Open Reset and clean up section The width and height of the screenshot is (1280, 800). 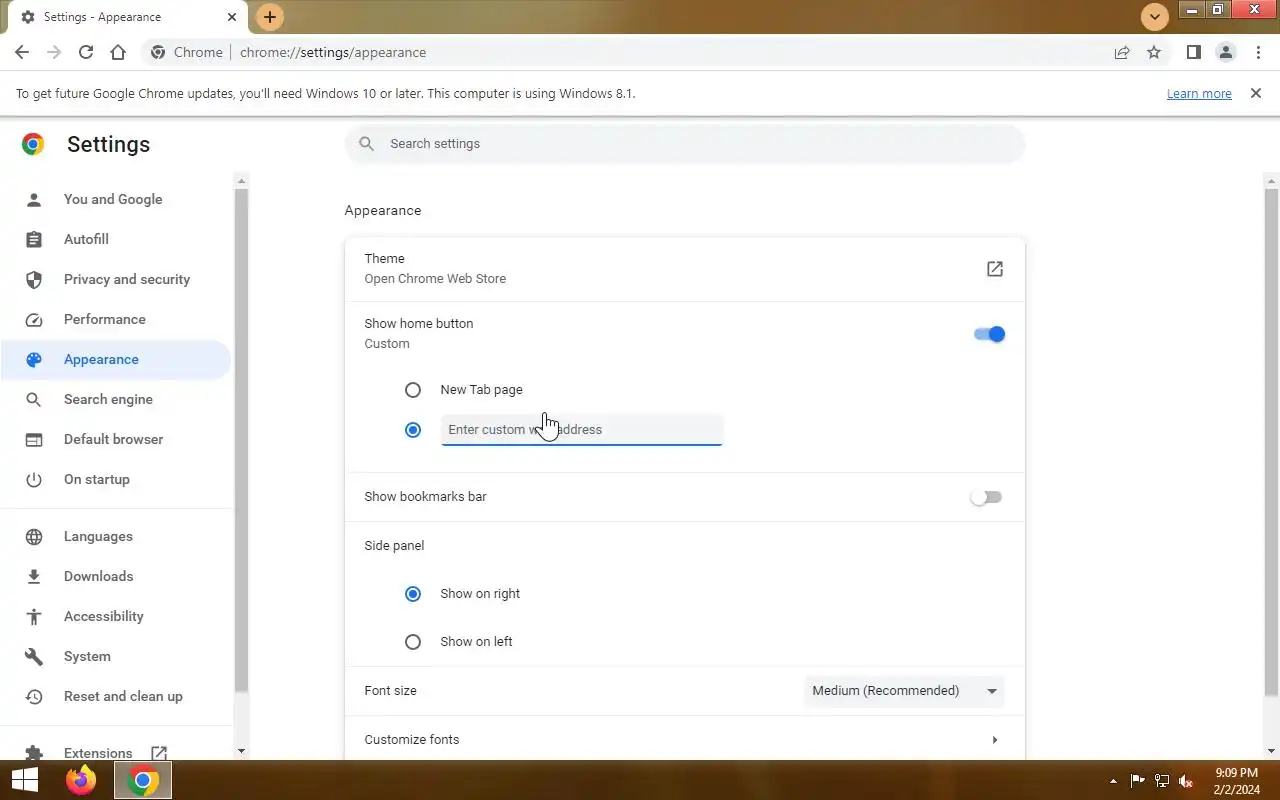pyautogui.click(x=116, y=696)
